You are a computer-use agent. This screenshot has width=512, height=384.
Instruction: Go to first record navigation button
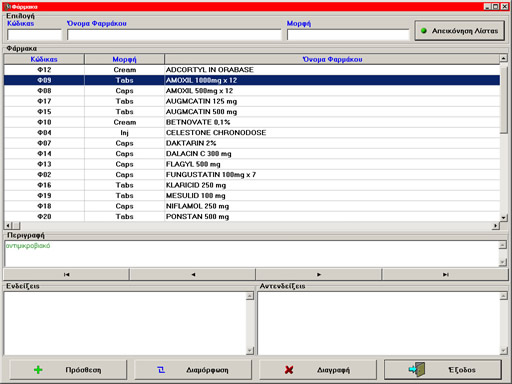(x=66, y=275)
